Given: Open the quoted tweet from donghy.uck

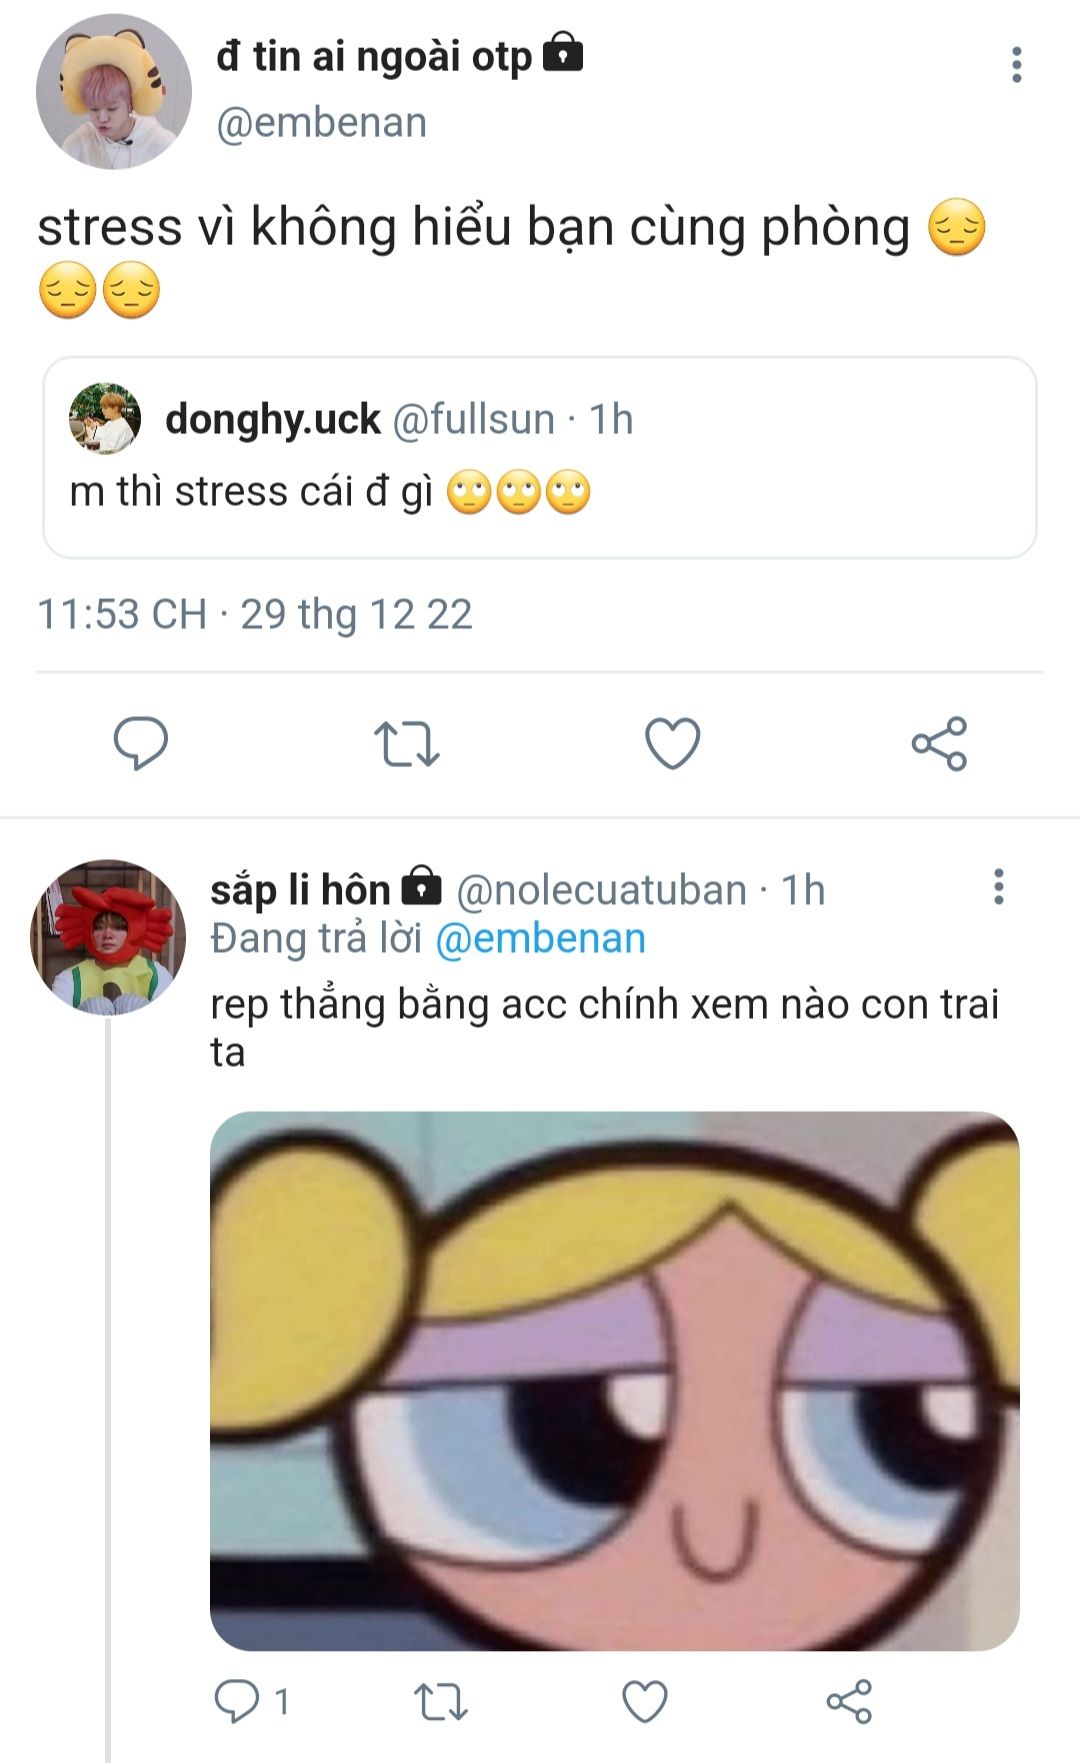Looking at the screenshot, I should tap(540, 490).
